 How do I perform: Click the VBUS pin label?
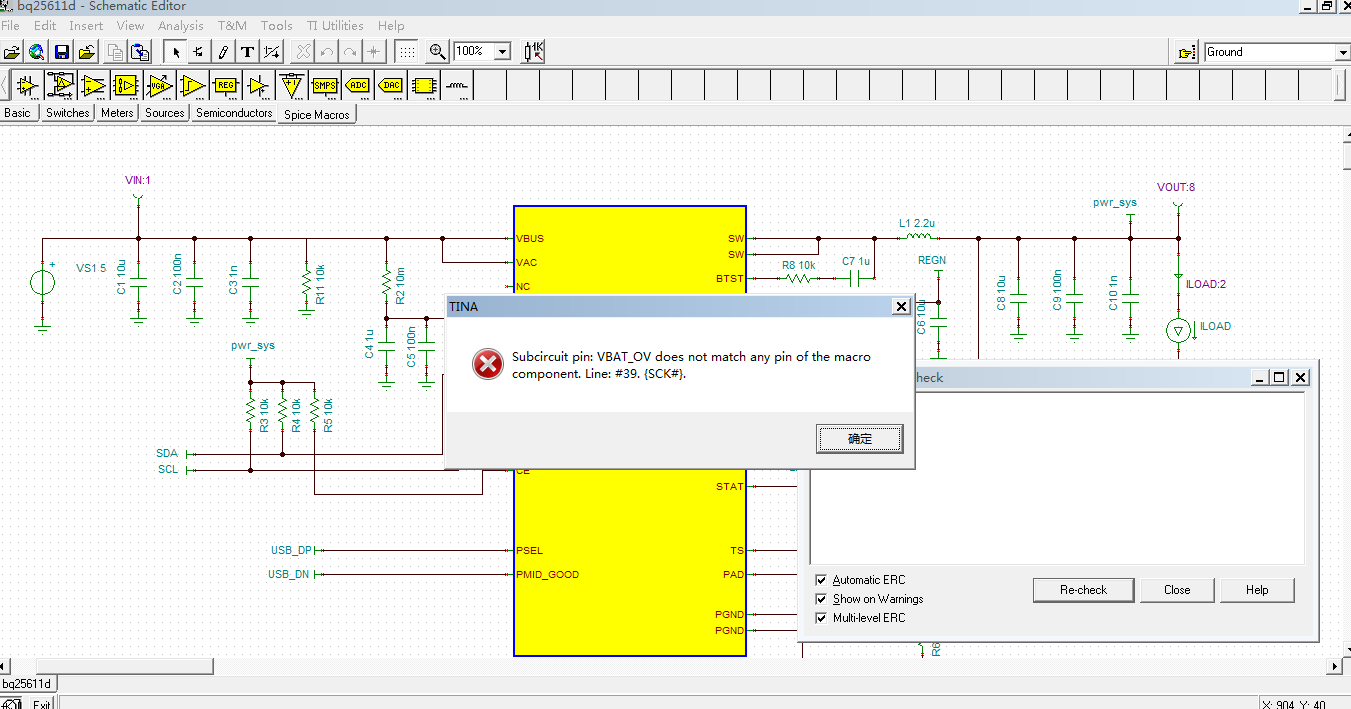(x=530, y=239)
